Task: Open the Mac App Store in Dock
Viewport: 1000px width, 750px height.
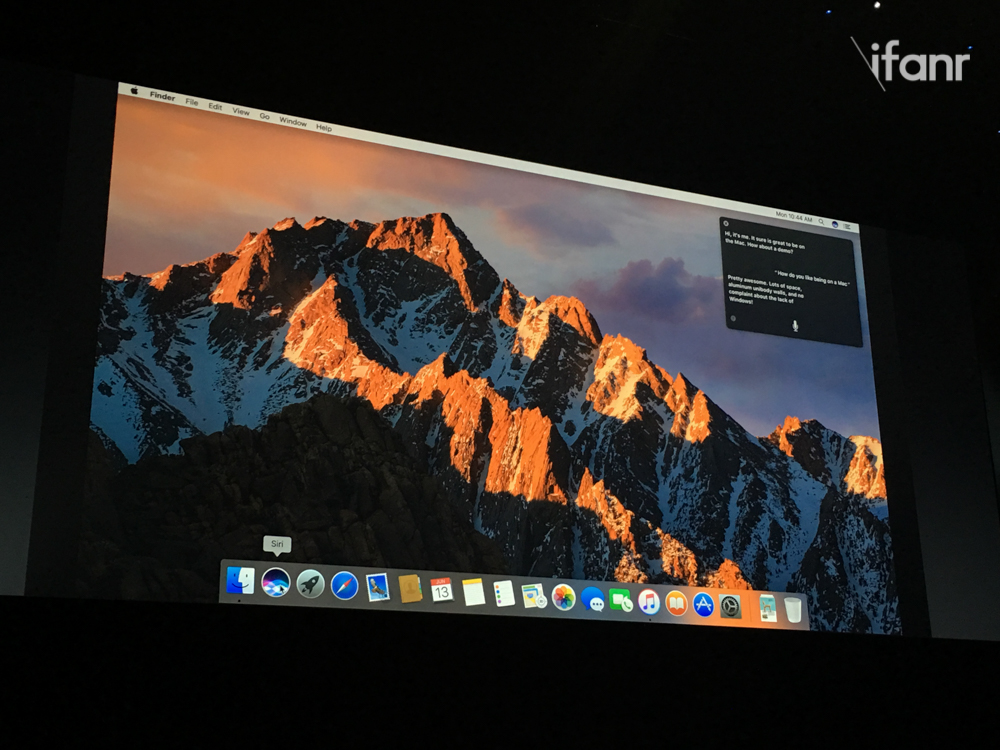Action: tap(704, 604)
